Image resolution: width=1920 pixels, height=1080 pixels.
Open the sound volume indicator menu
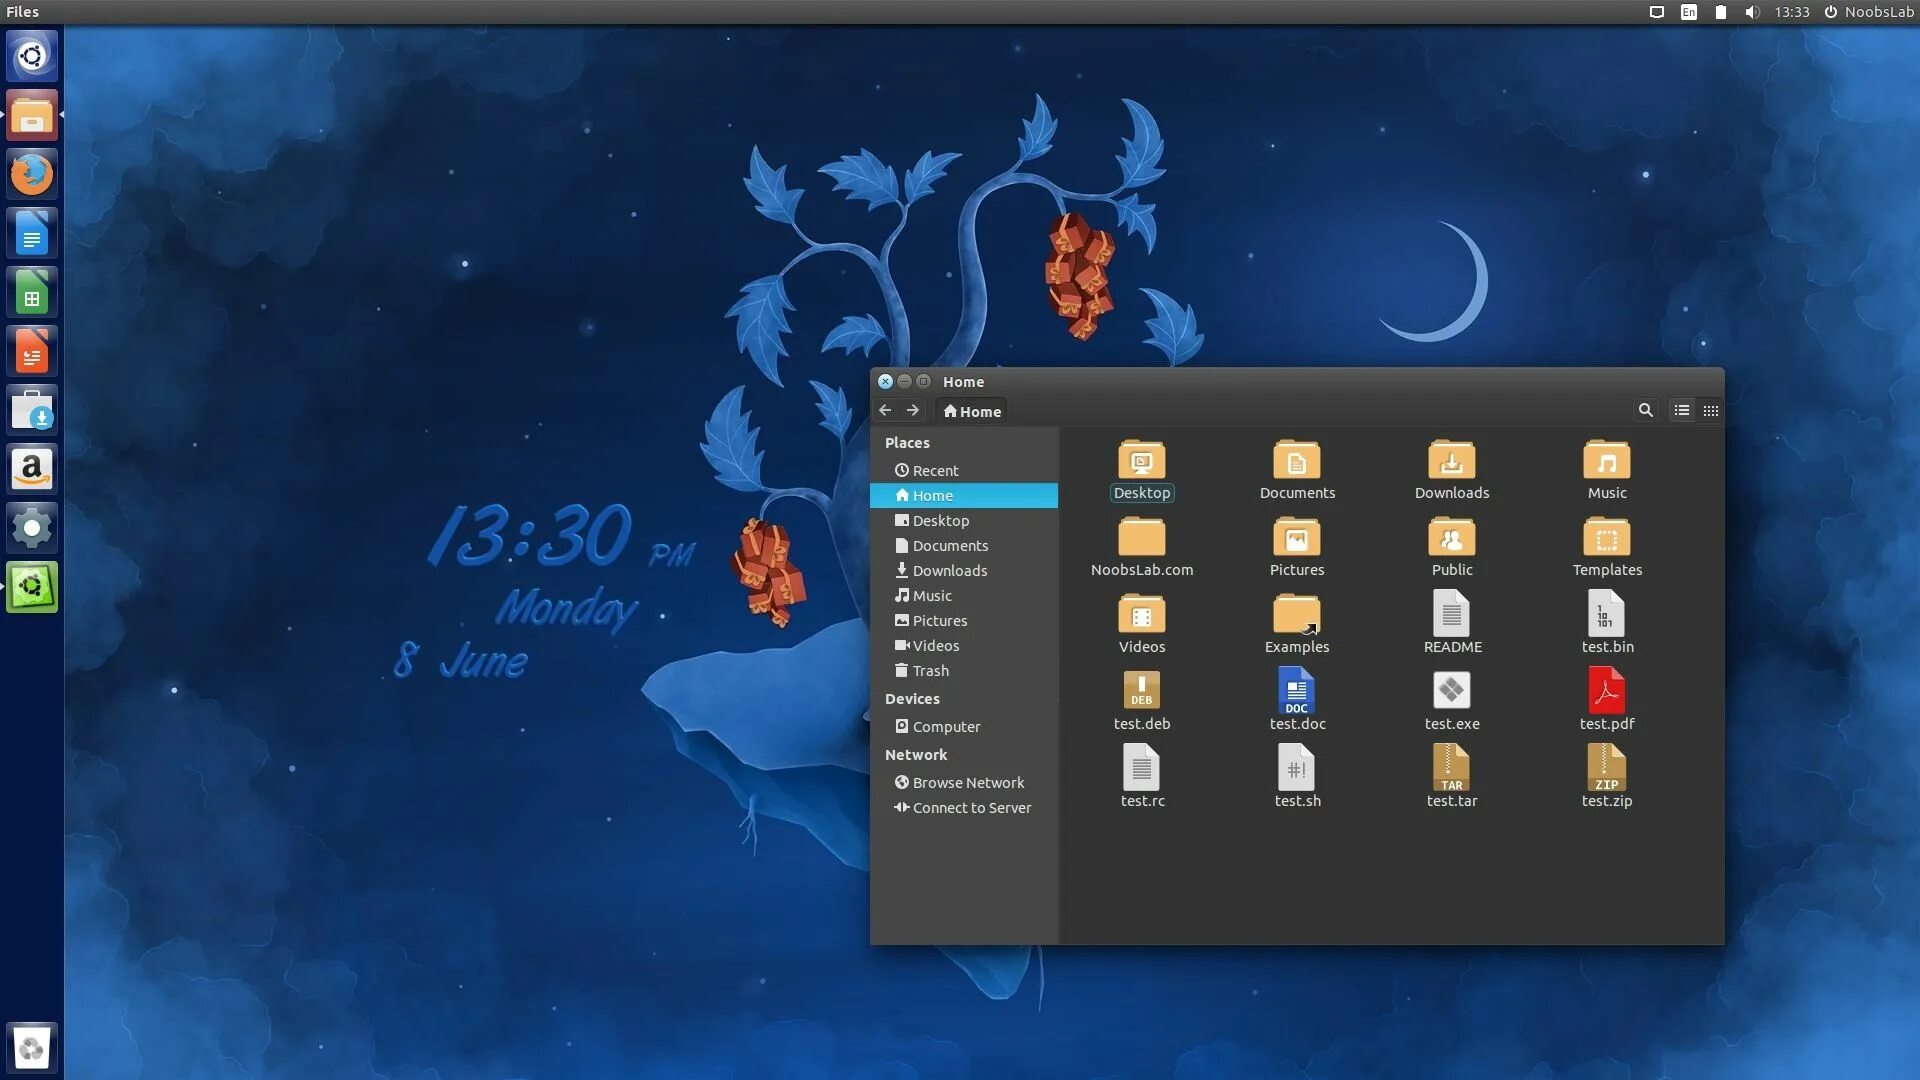click(1752, 12)
